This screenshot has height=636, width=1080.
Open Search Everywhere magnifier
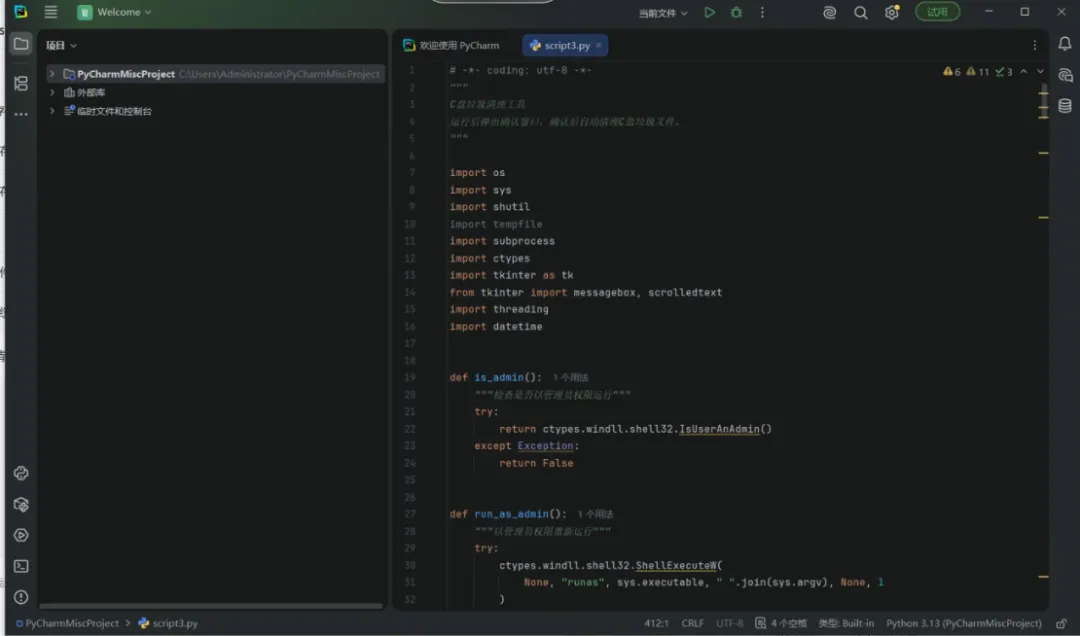point(860,12)
